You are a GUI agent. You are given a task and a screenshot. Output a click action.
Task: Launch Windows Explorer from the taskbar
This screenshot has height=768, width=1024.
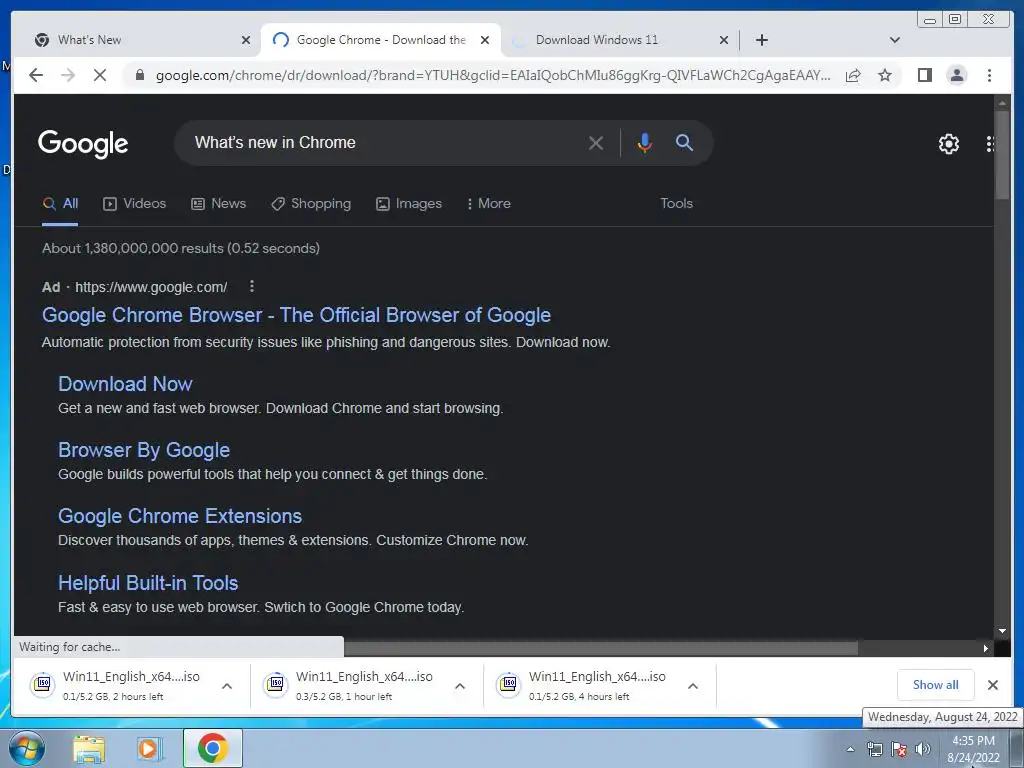[x=89, y=748]
